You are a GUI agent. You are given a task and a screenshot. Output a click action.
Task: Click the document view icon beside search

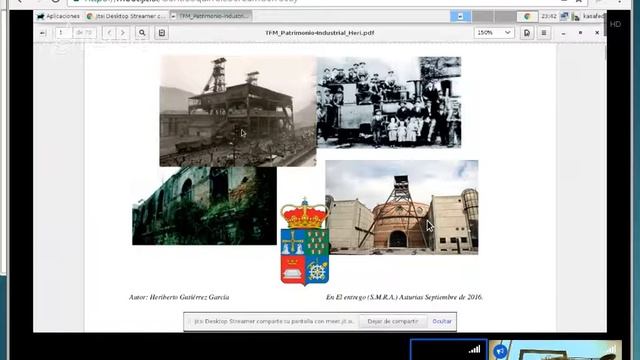click(x=162, y=33)
